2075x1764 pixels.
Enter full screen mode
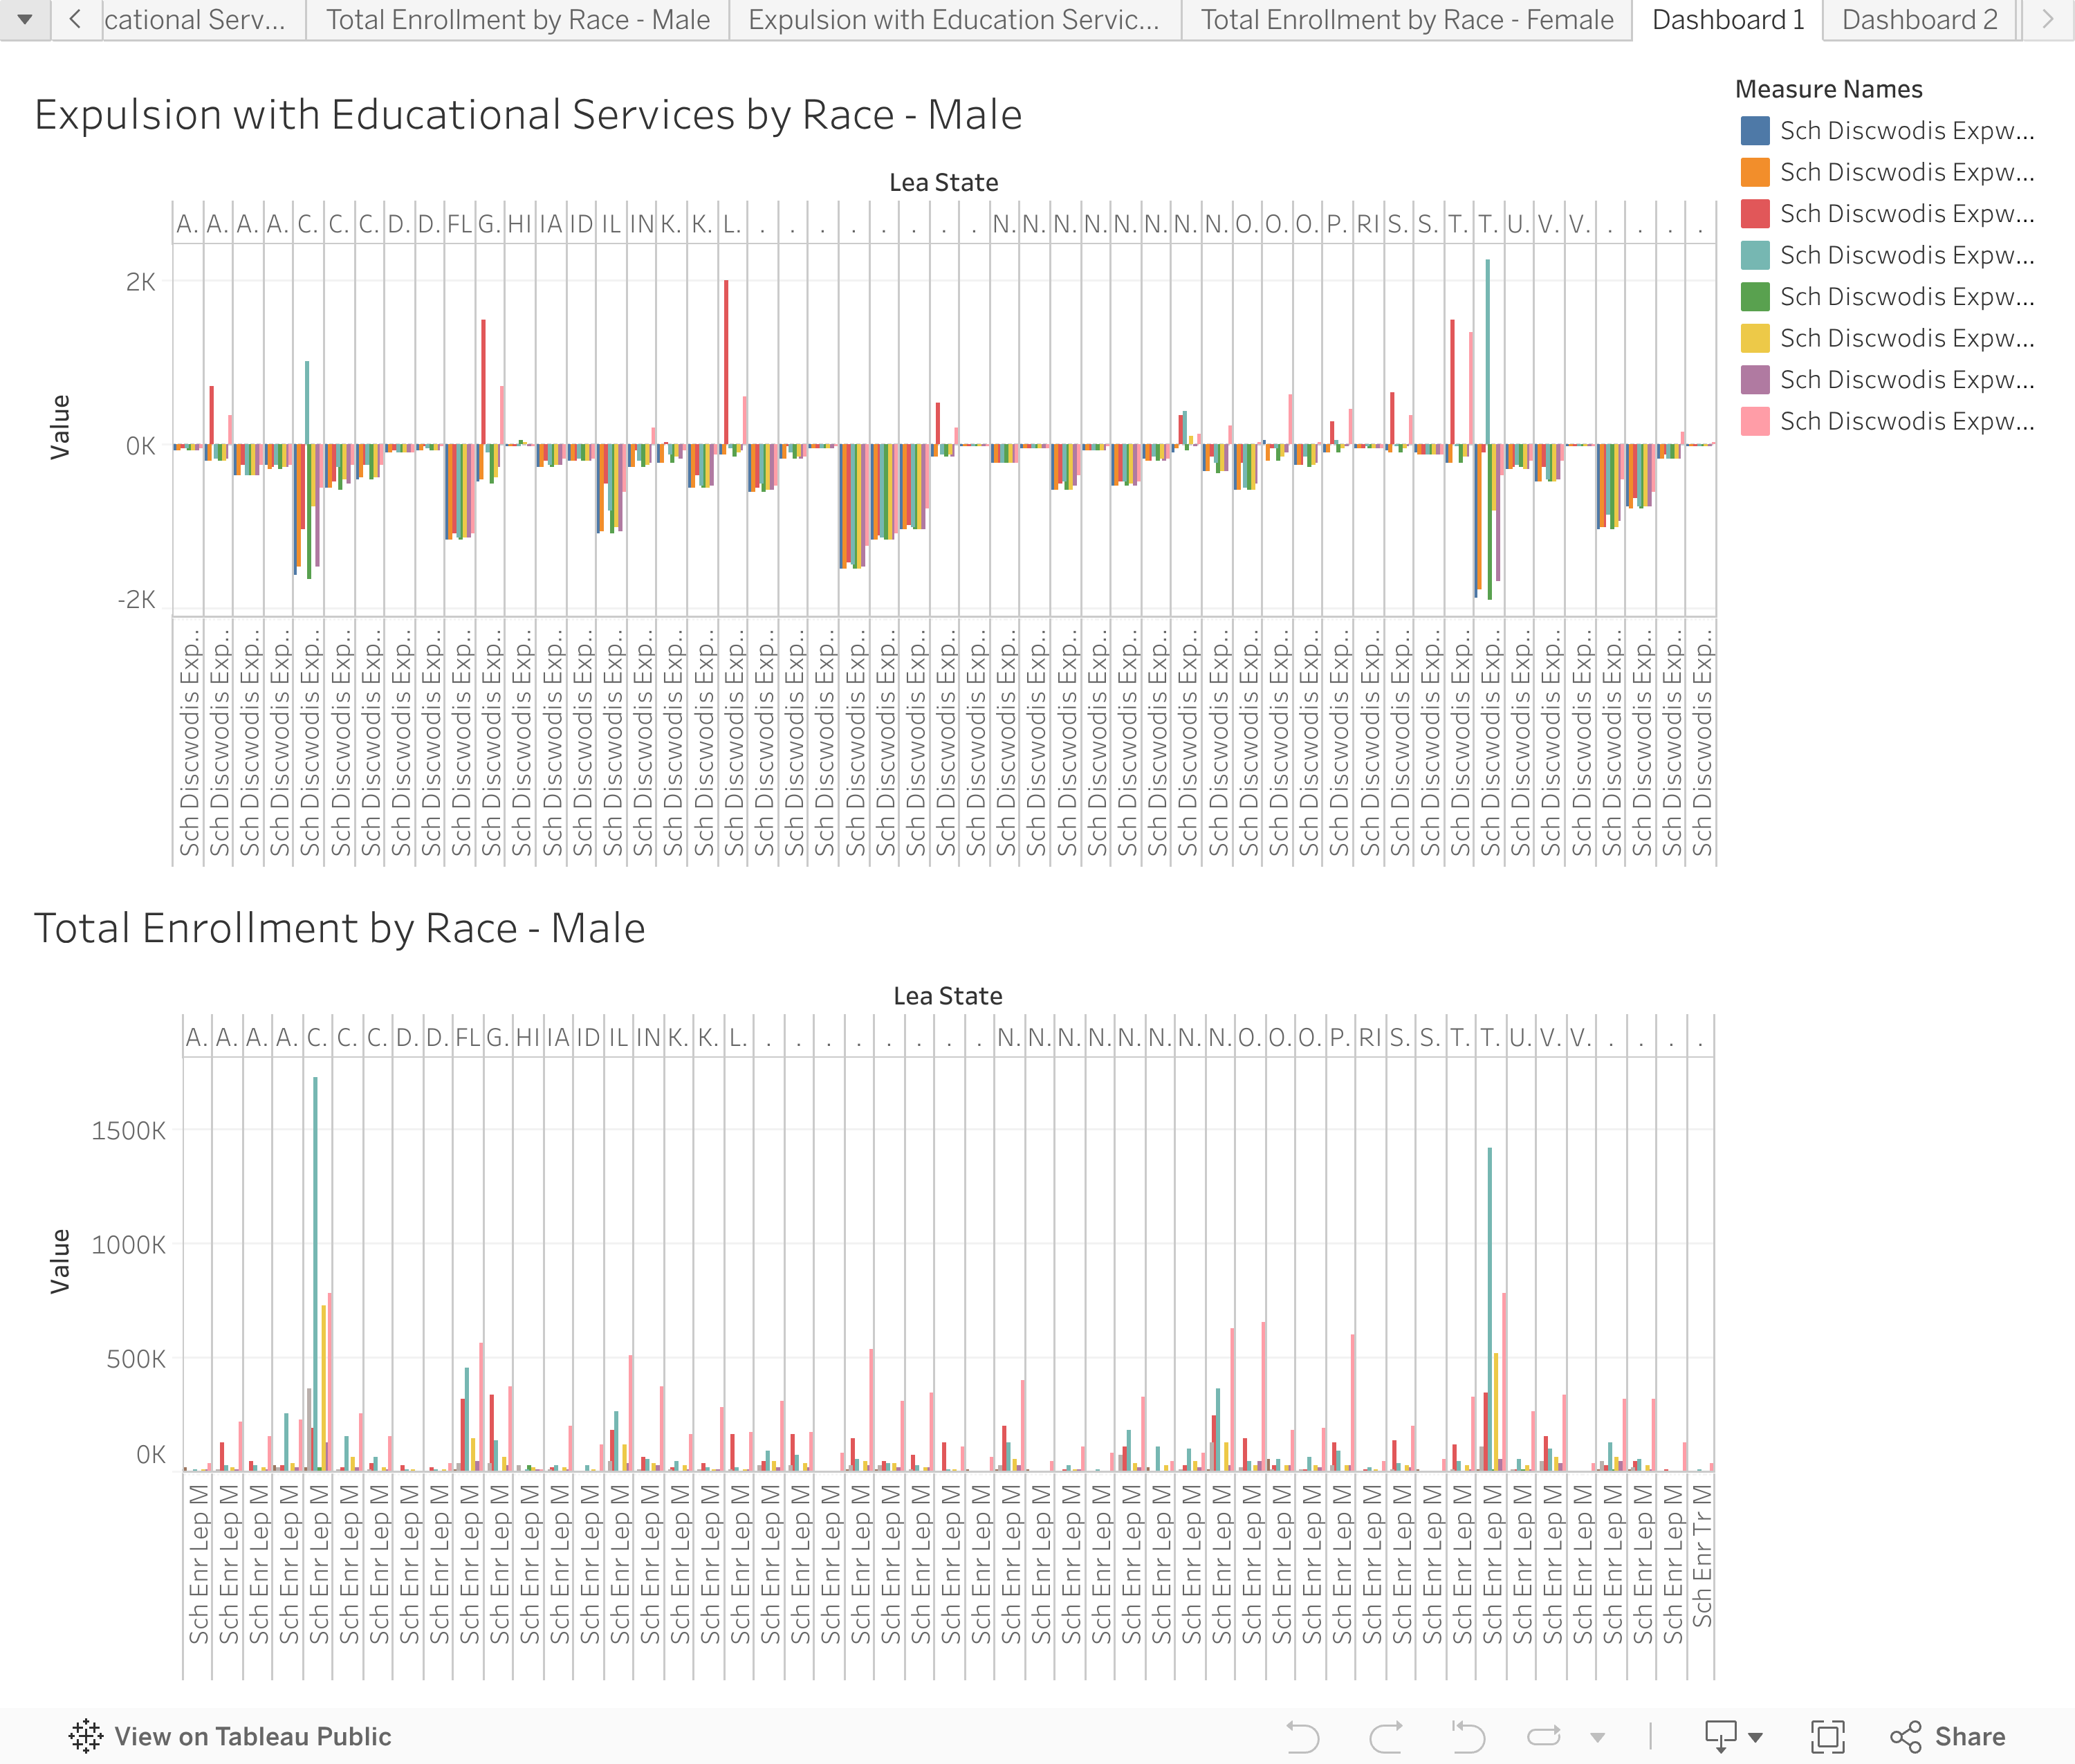[1827, 1736]
